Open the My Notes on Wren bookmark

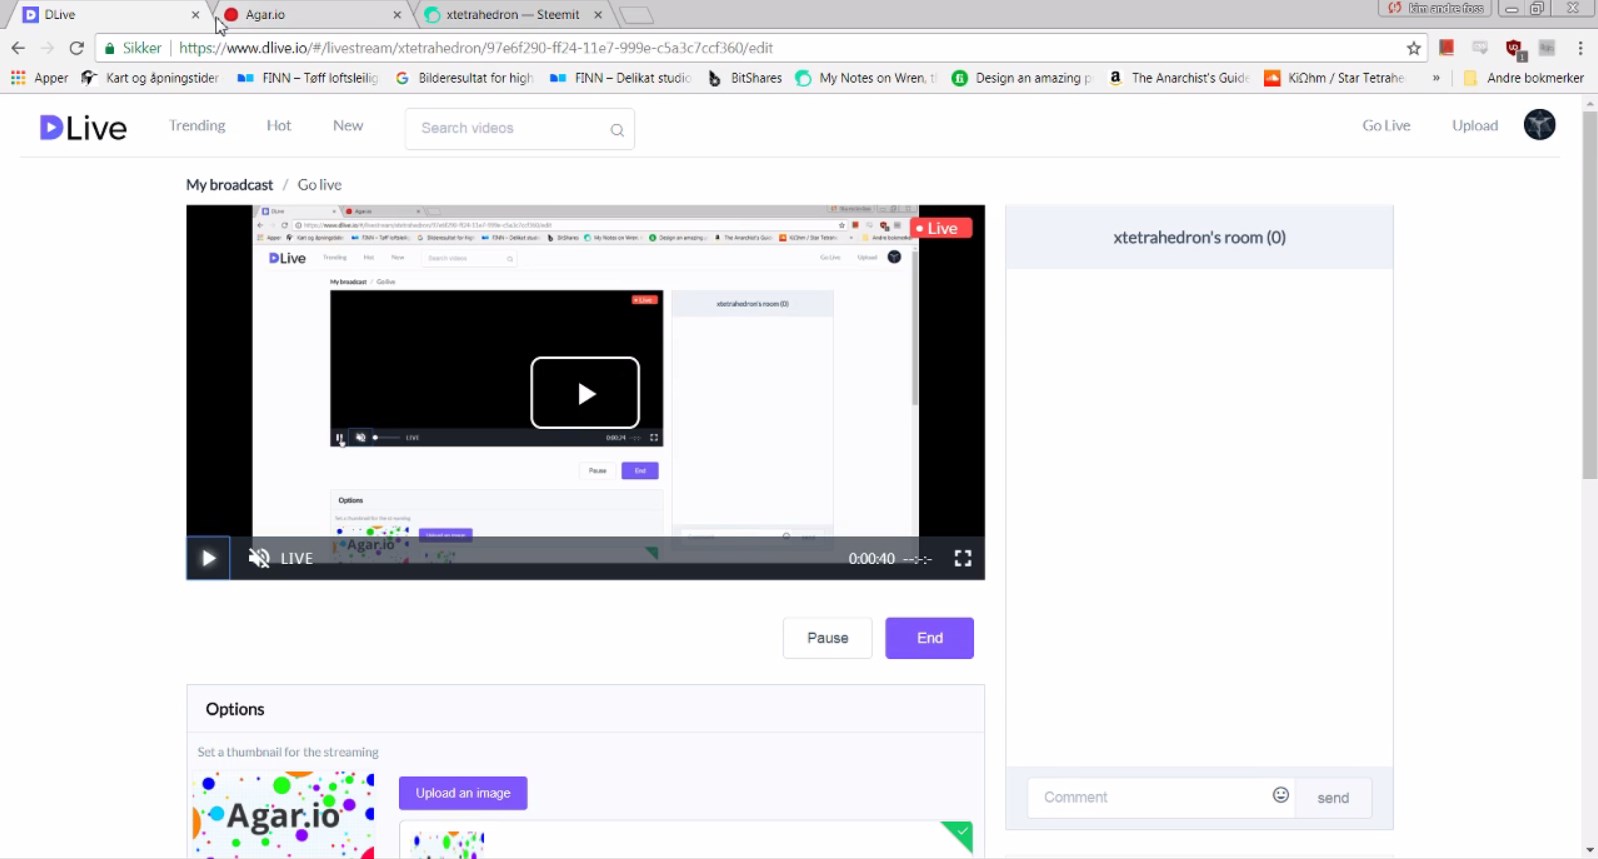point(866,77)
